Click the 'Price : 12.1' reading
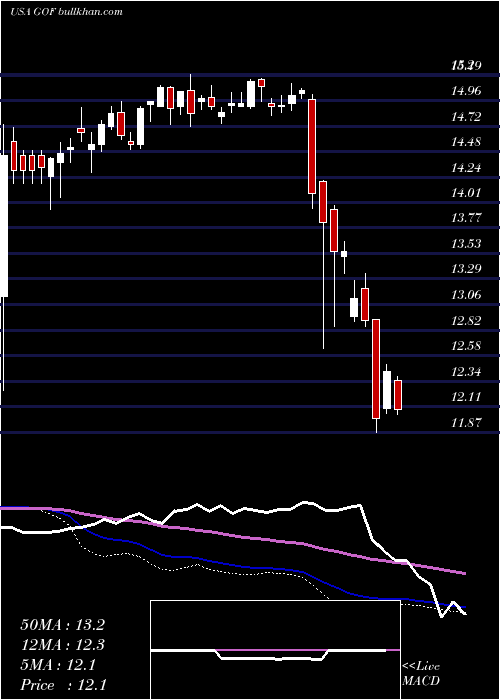 click(x=63, y=685)
